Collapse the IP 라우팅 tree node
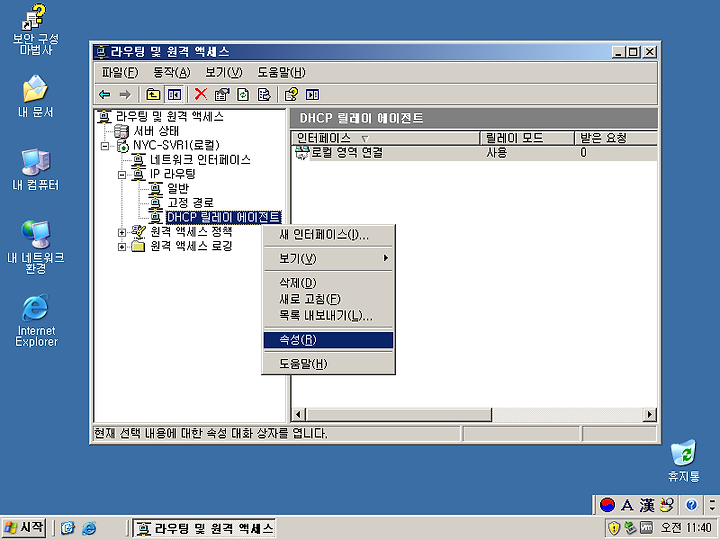 point(122,175)
